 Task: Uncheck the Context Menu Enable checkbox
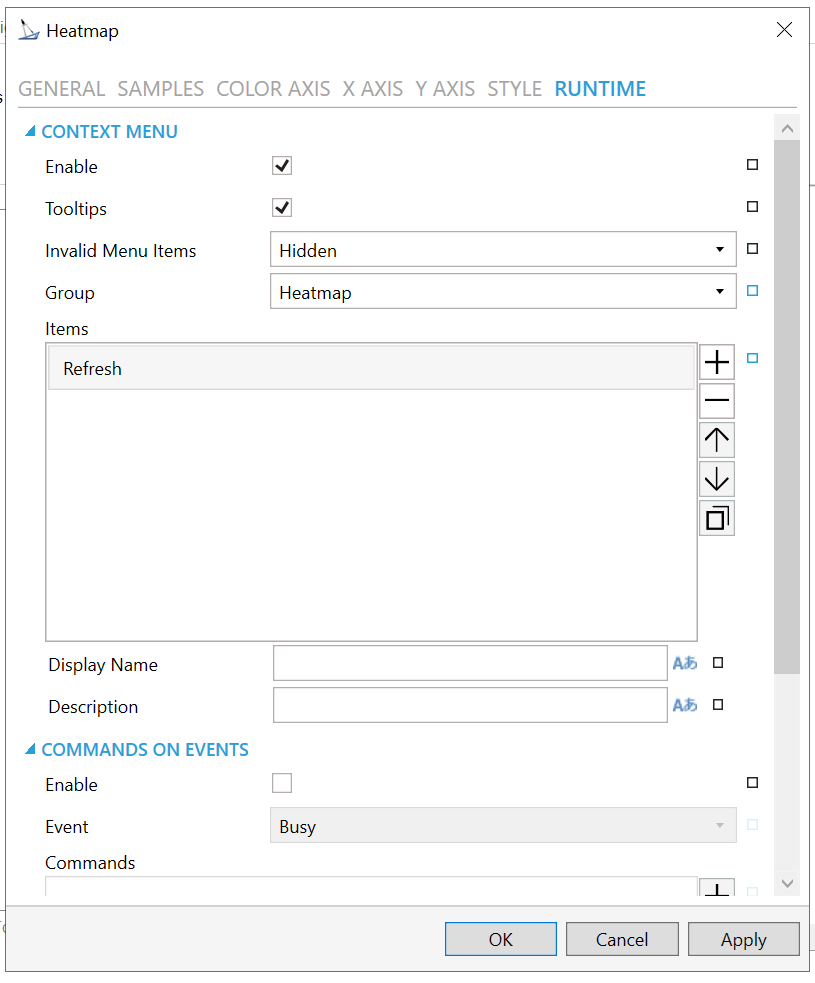(282, 166)
